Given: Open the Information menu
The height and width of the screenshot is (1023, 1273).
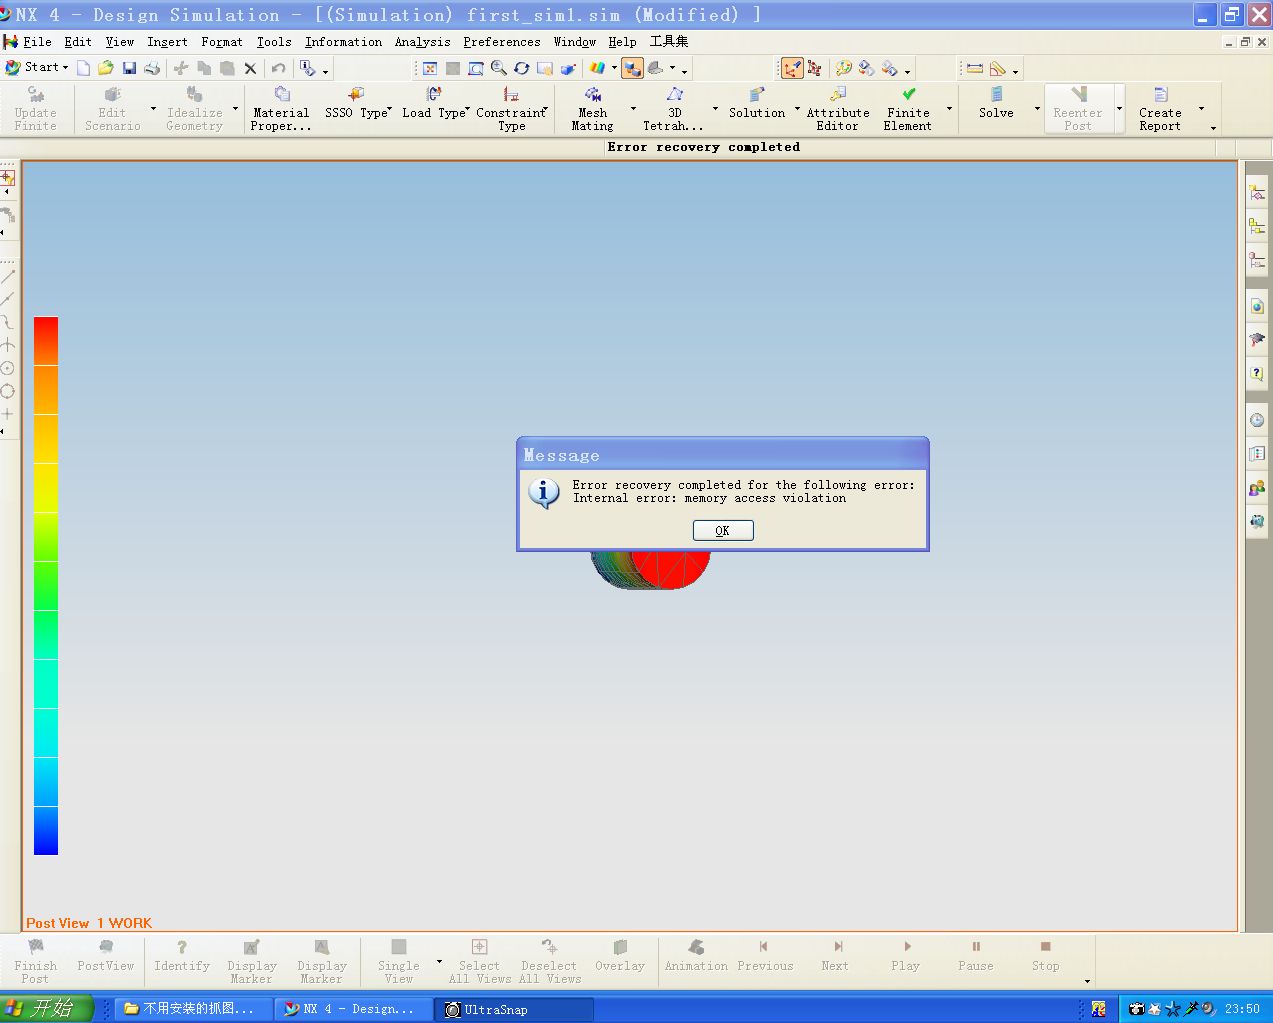Looking at the screenshot, I should coord(343,42).
